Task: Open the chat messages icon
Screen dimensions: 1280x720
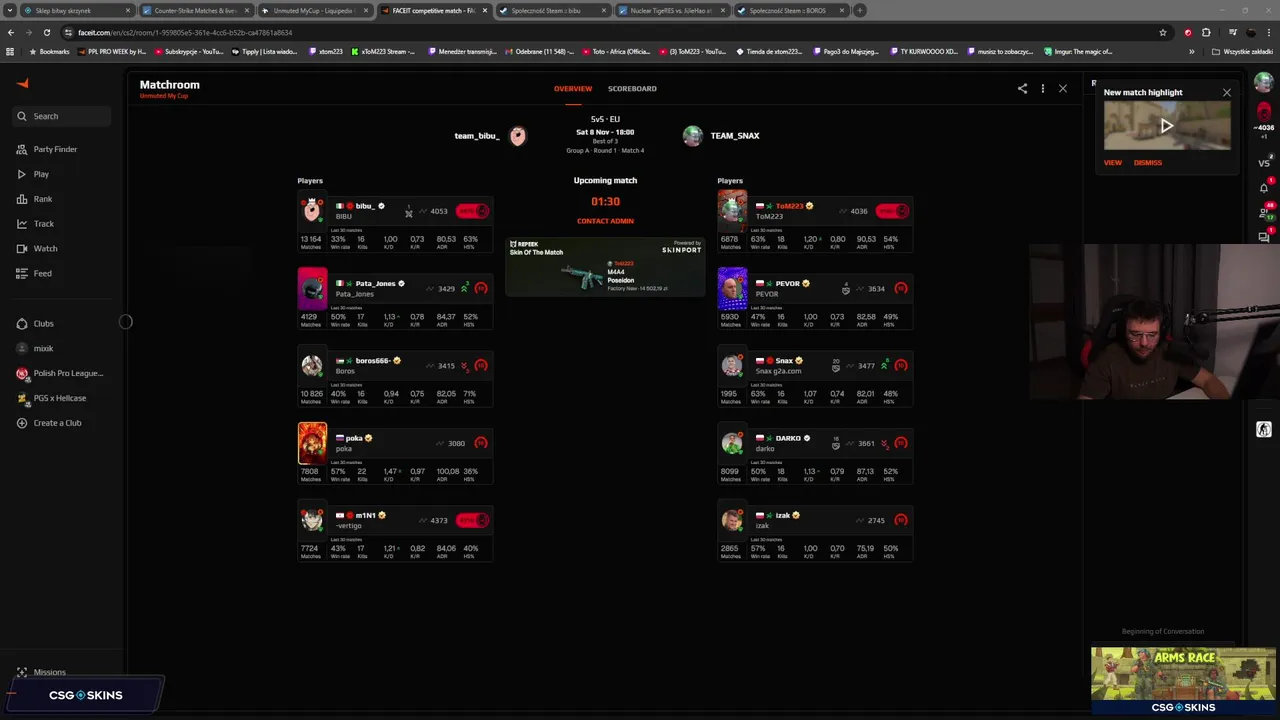Action: tap(1264, 236)
